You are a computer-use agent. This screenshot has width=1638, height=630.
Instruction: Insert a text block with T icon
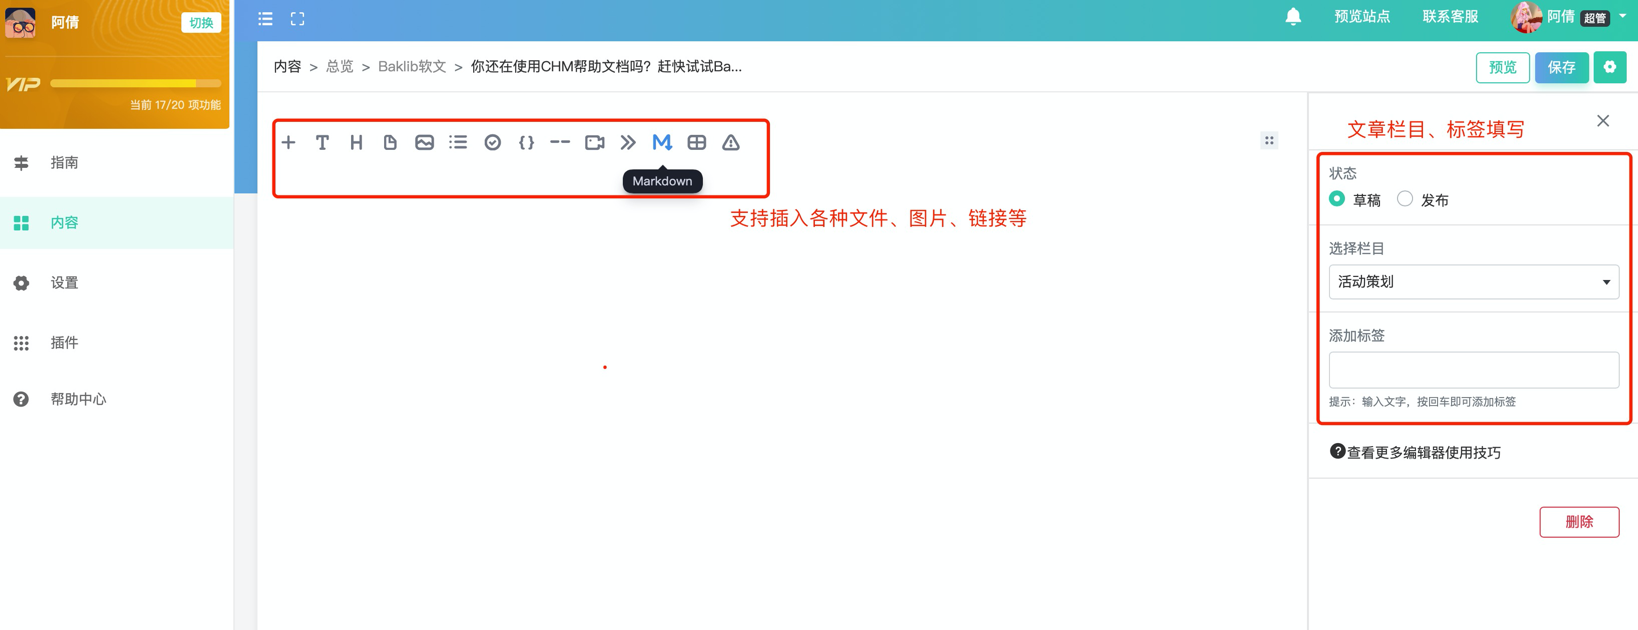tap(322, 143)
